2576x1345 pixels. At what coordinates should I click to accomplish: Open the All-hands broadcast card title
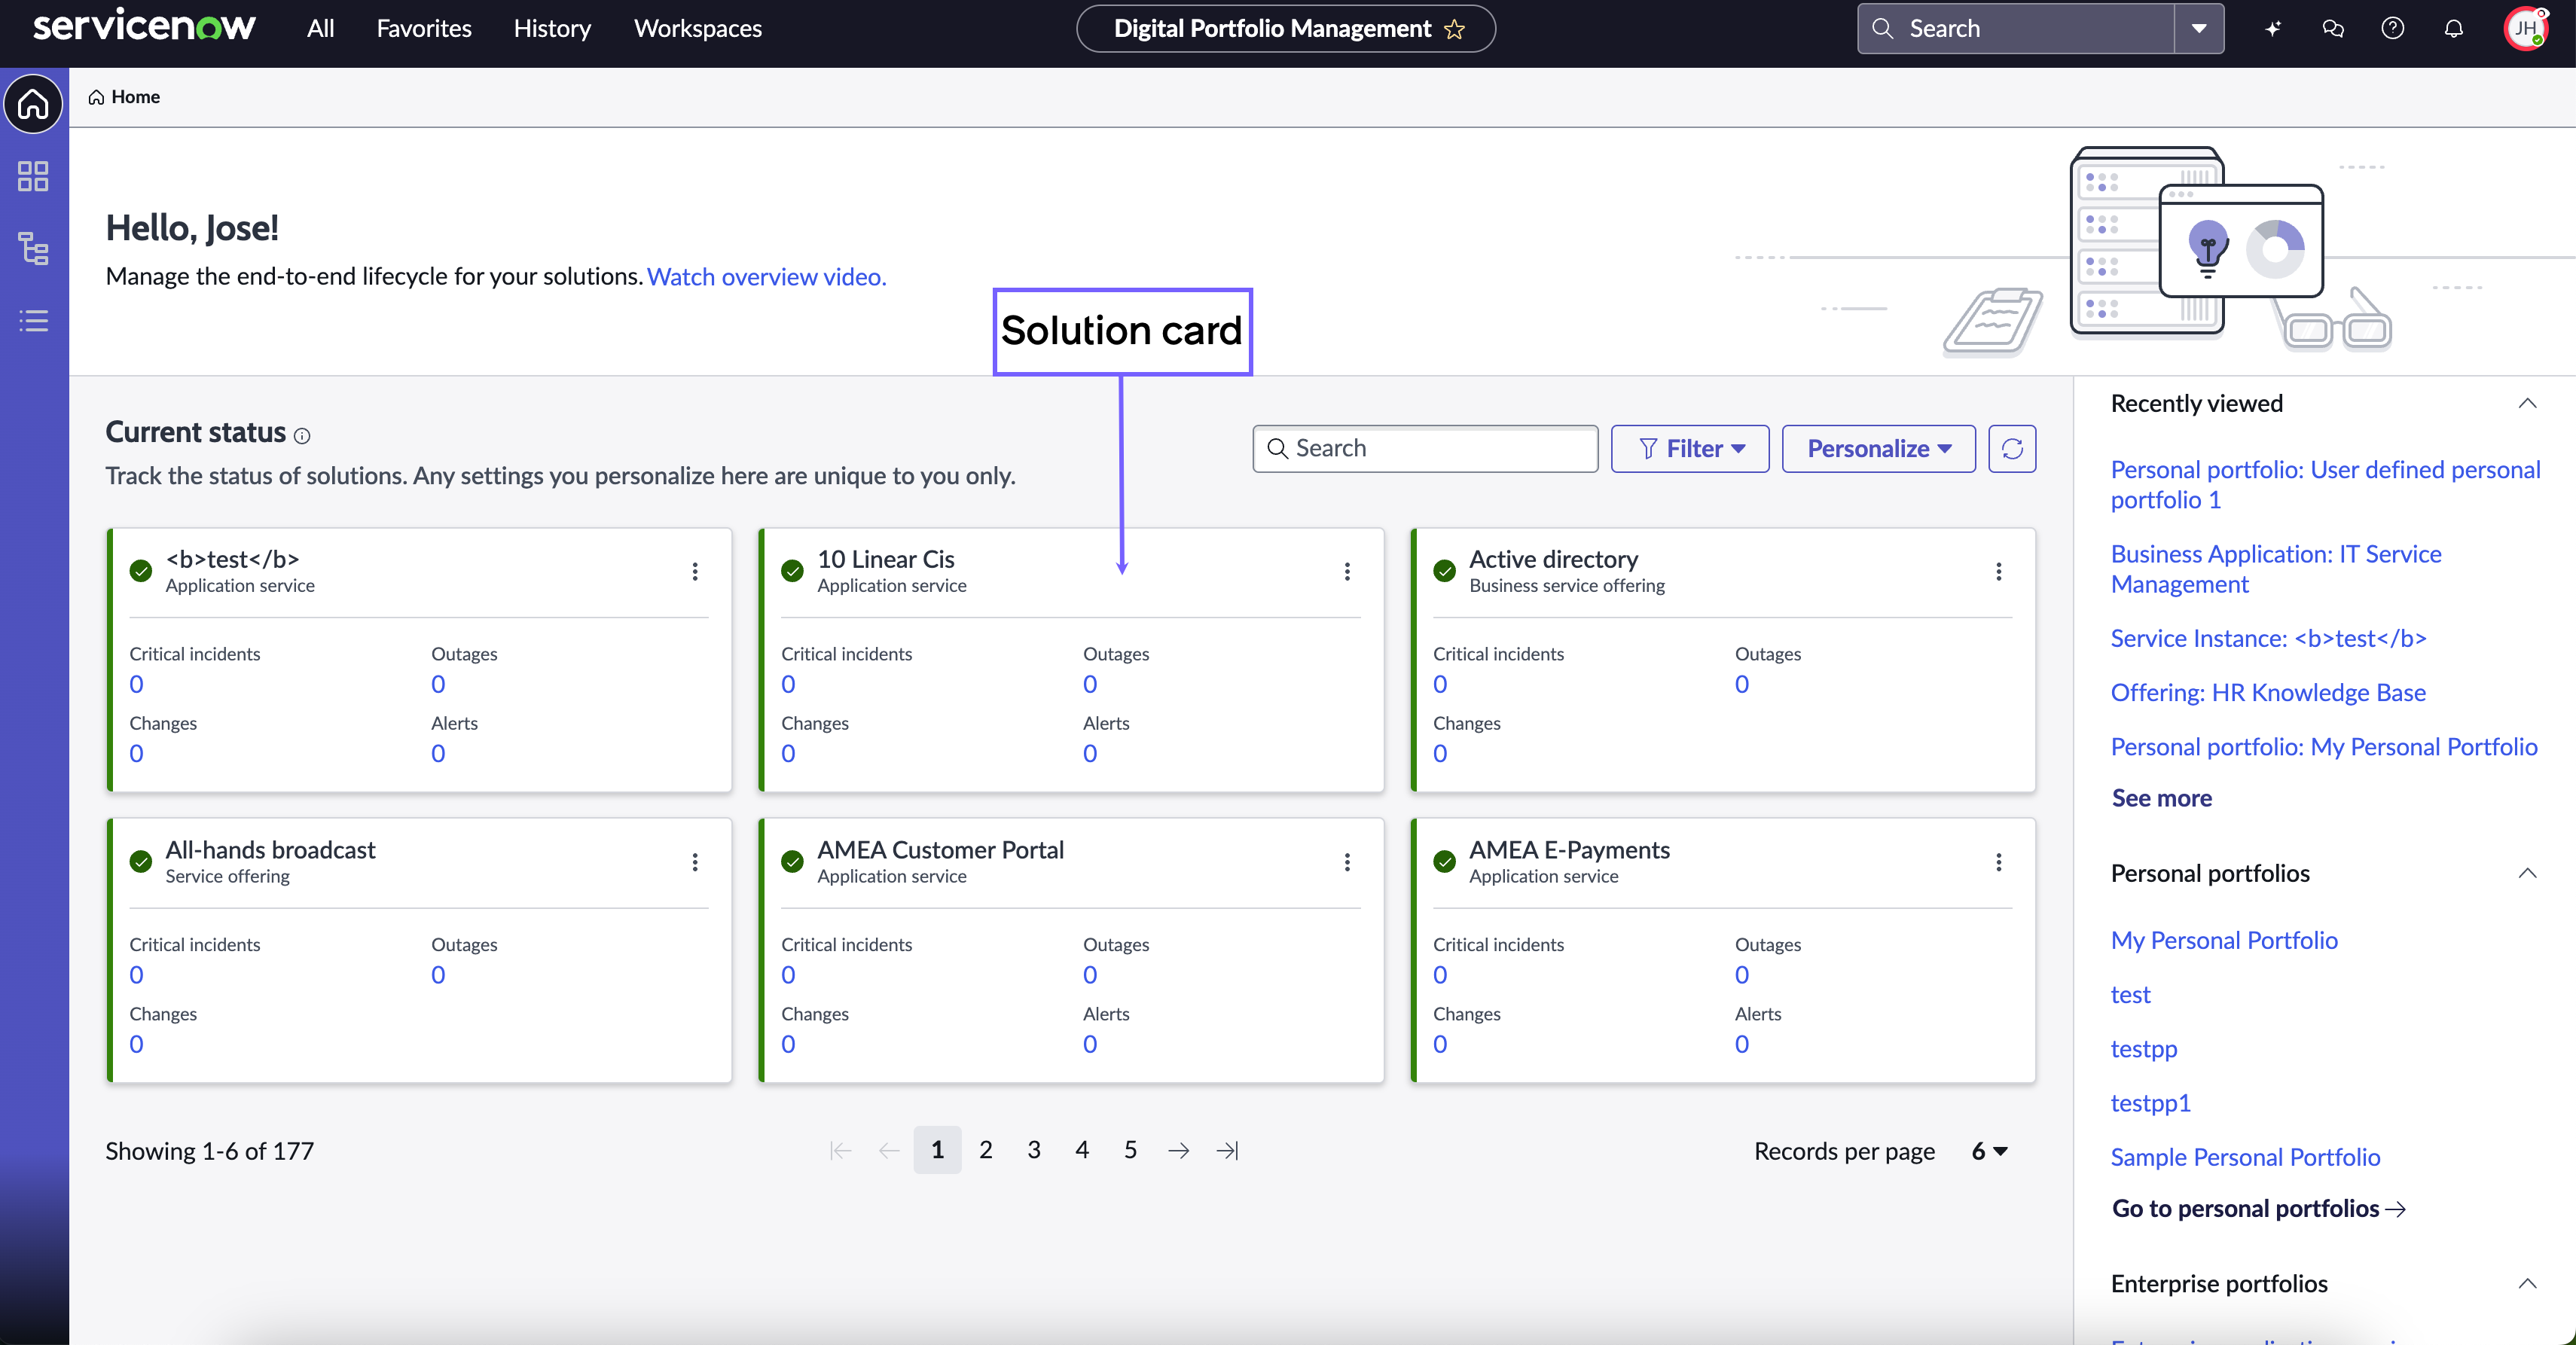coord(270,850)
